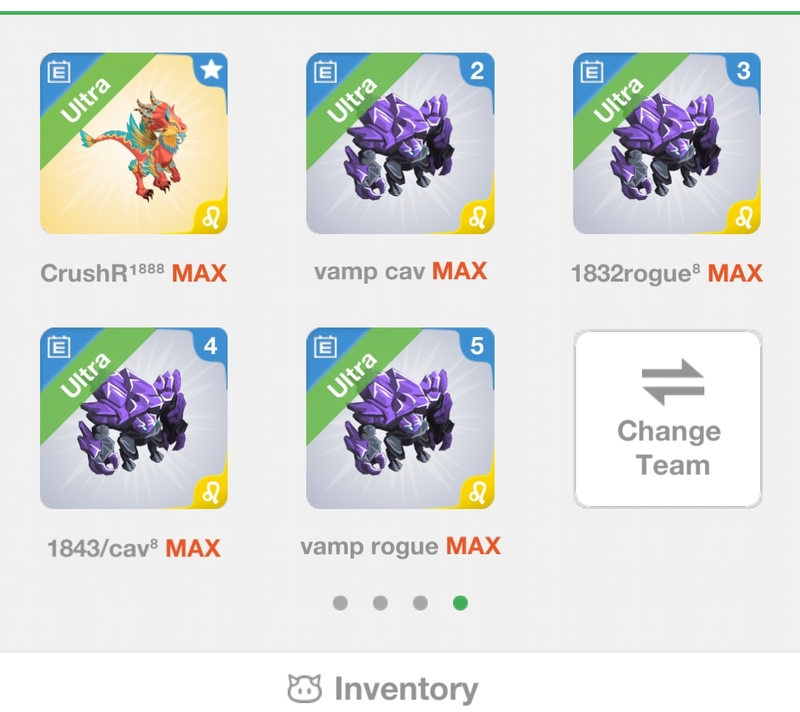Viewport: 800px width, 712px height.
Task: Tap swap arrows icon in Change Team
Action: (x=672, y=382)
